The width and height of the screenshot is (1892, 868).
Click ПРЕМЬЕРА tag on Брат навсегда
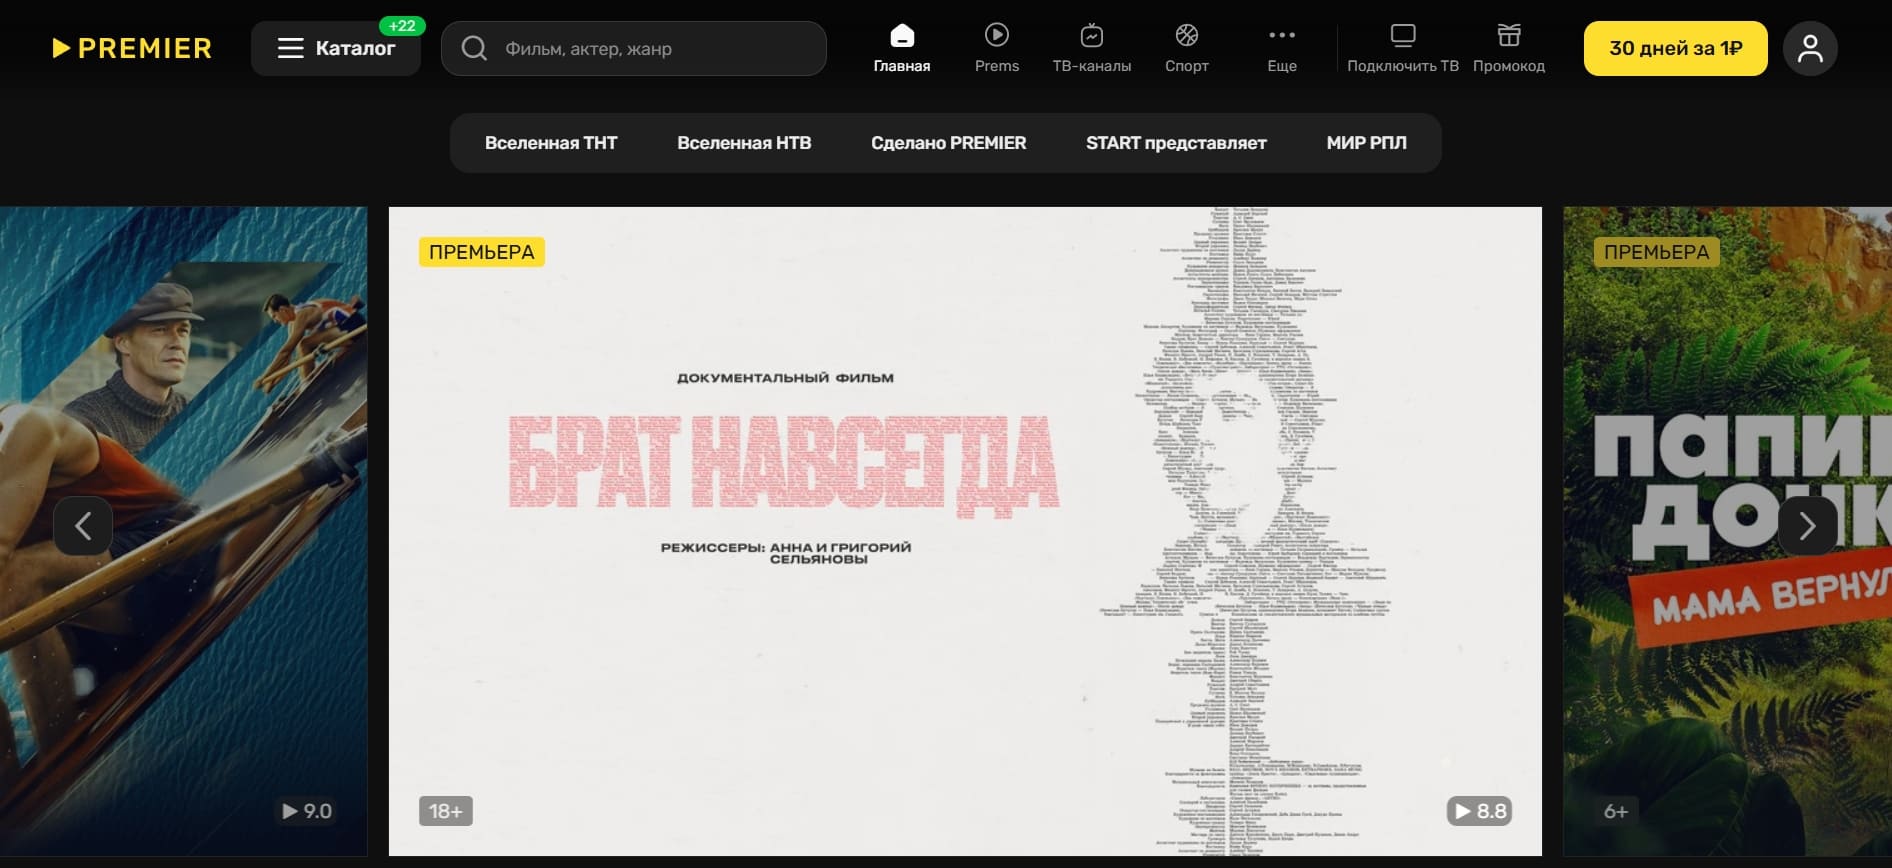[481, 252]
